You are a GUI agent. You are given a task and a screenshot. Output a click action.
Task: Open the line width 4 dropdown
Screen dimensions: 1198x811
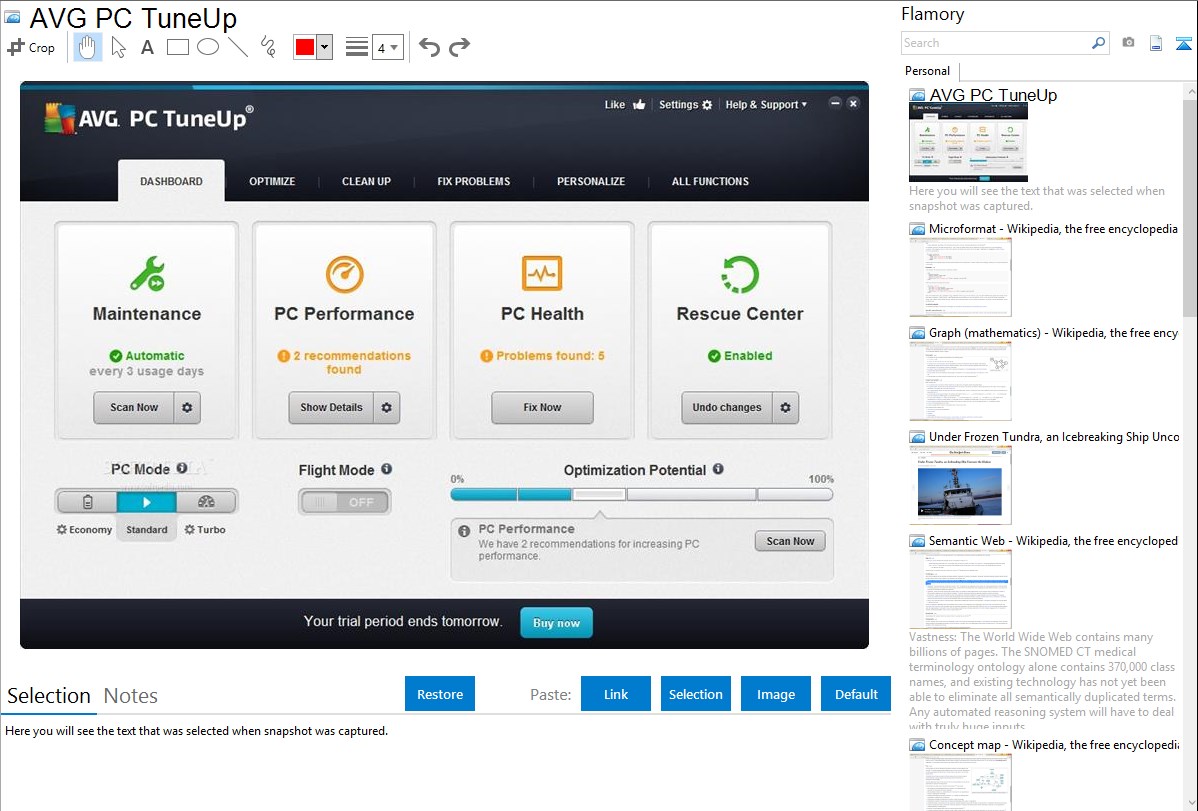[x=388, y=47]
